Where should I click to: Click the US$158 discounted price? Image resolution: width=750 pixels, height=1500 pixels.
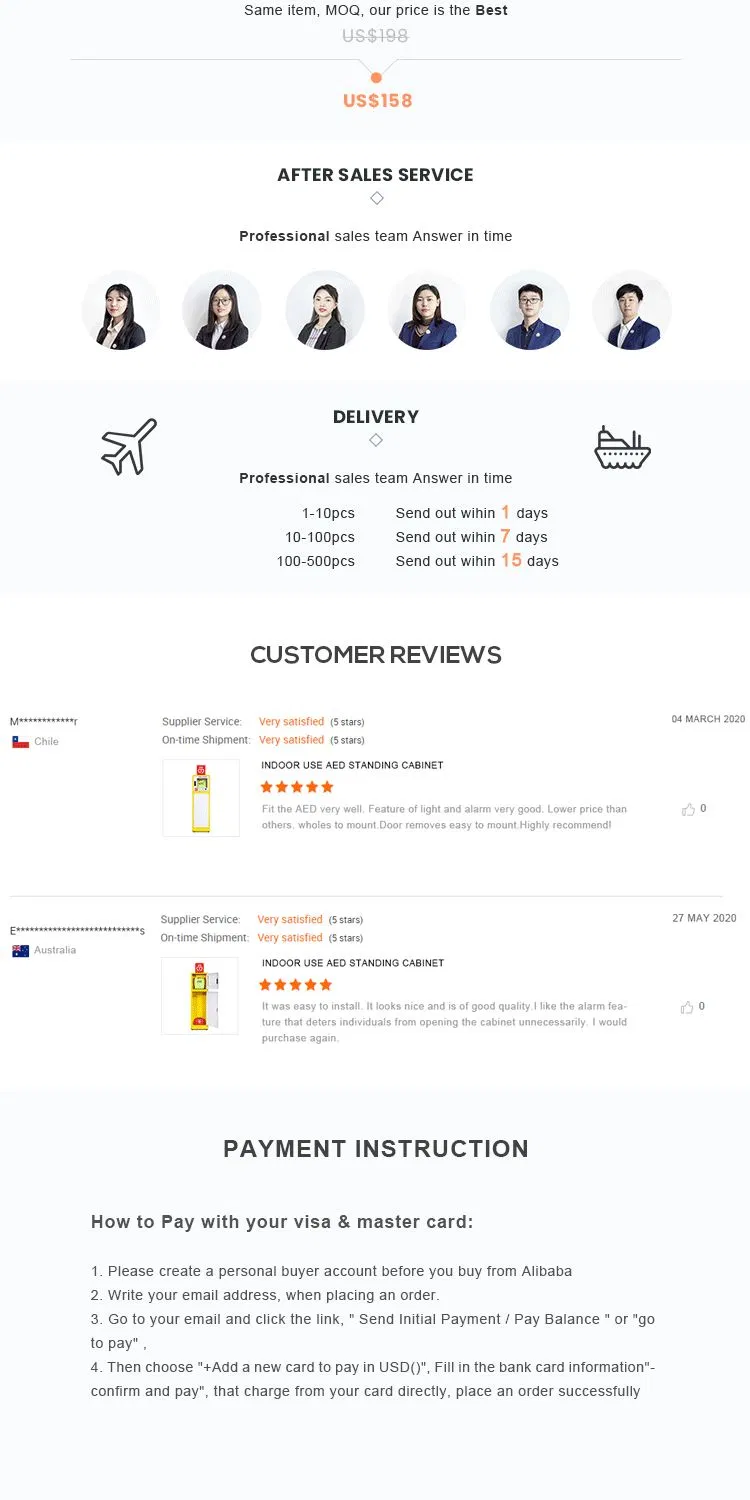click(x=377, y=101)
